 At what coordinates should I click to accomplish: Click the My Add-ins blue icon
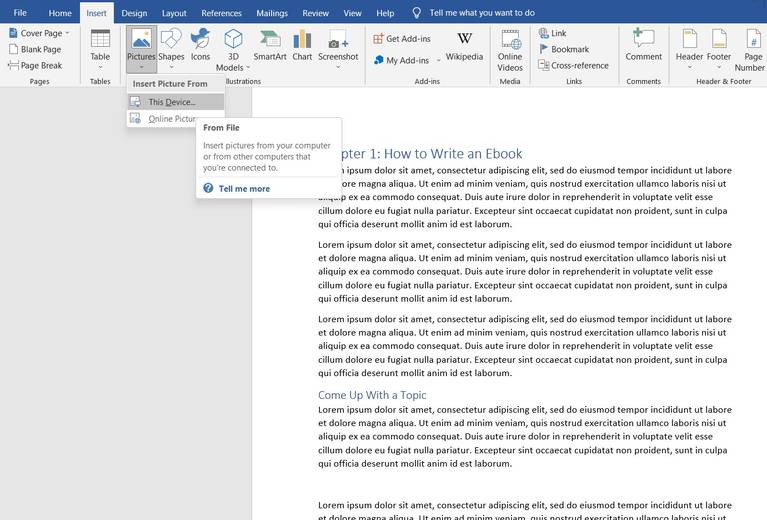pyautogui.click(x=378, y=60)
